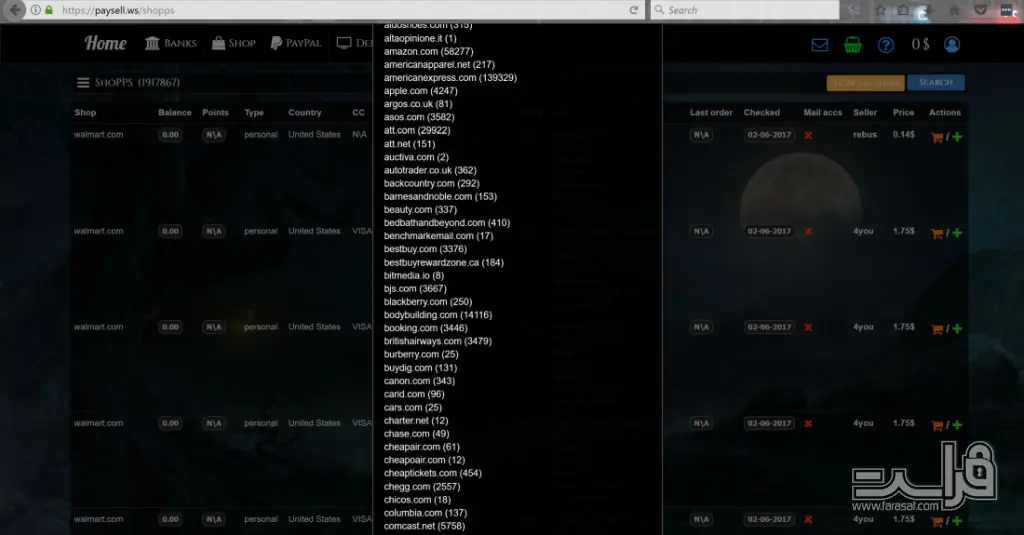This screenshot has height=535, width=1024.
Task: Click the Last order column header
Action: (x=711, y=112)
